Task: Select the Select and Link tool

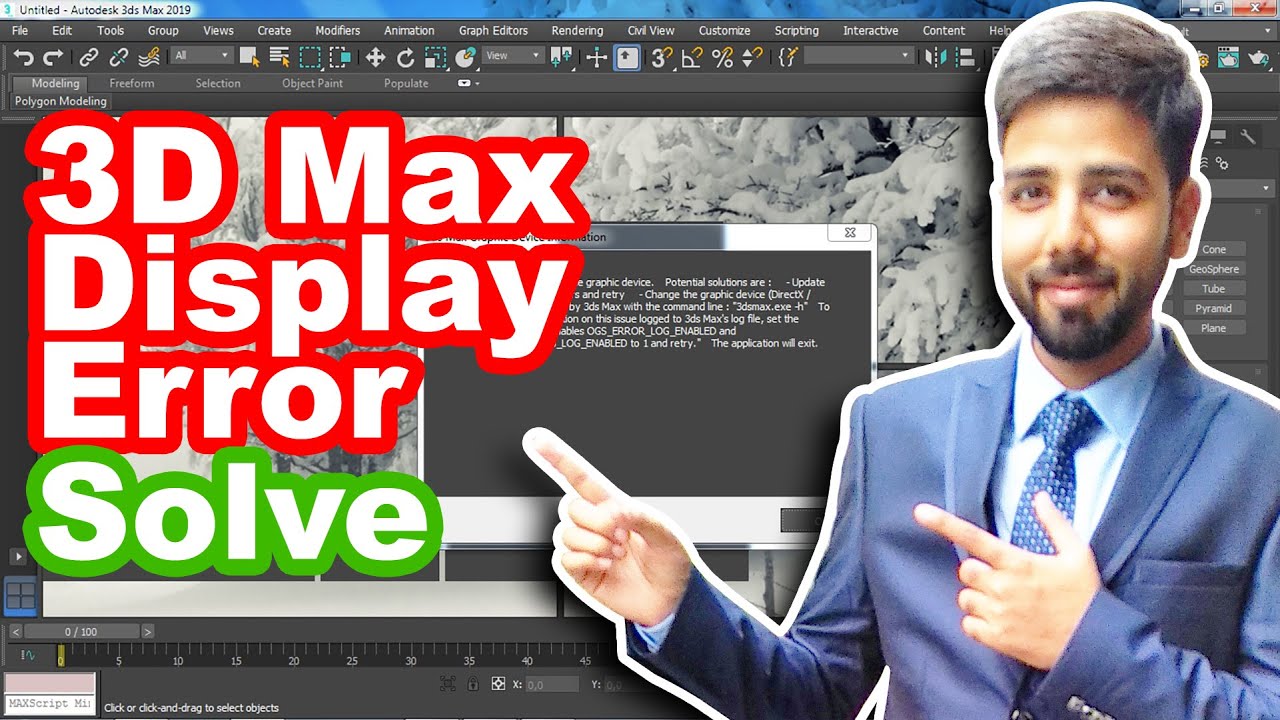Action: coord(89,57)
